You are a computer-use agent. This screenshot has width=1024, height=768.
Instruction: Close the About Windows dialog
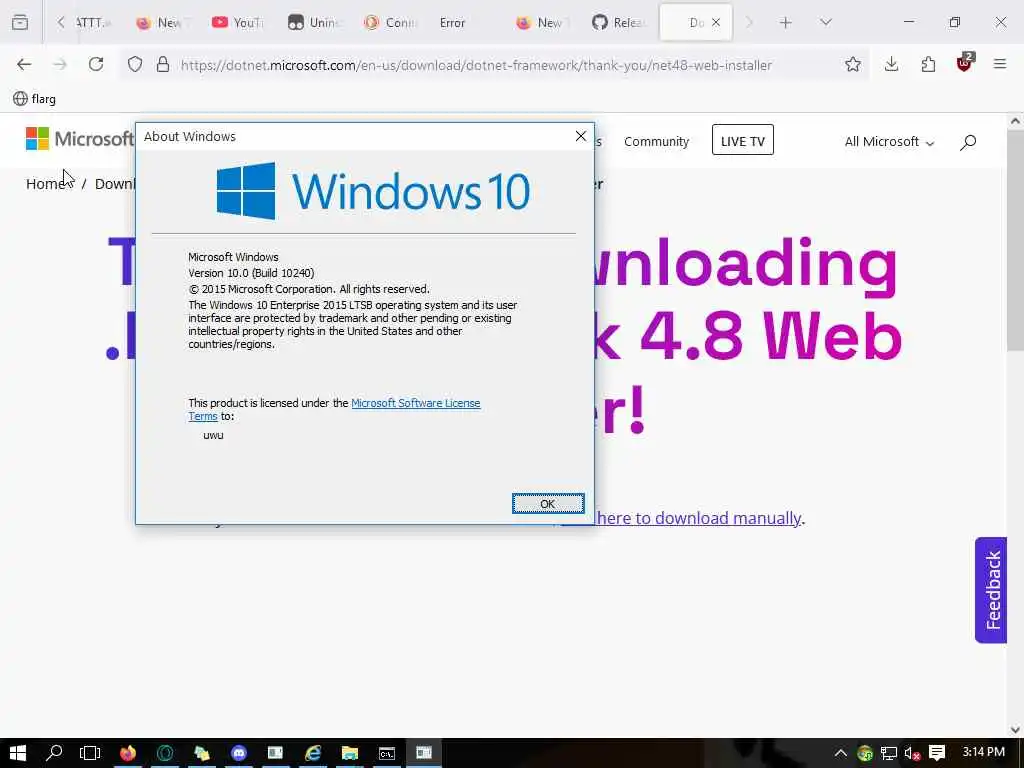pyautogui.click(x=581, y=136)
